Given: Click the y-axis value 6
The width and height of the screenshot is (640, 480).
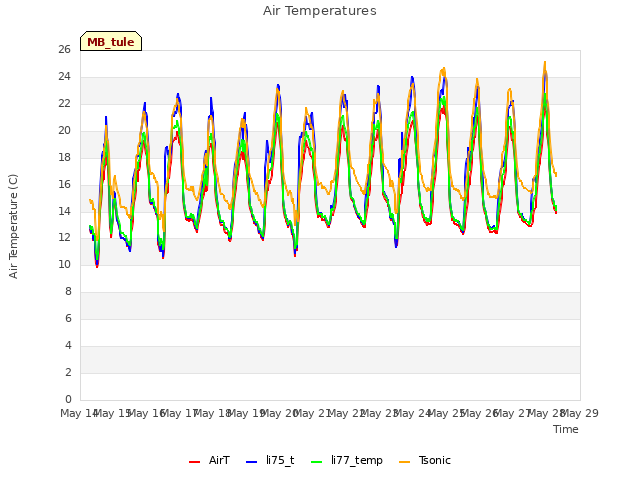Looking at the screenshot, I should (x=68, y=318).
